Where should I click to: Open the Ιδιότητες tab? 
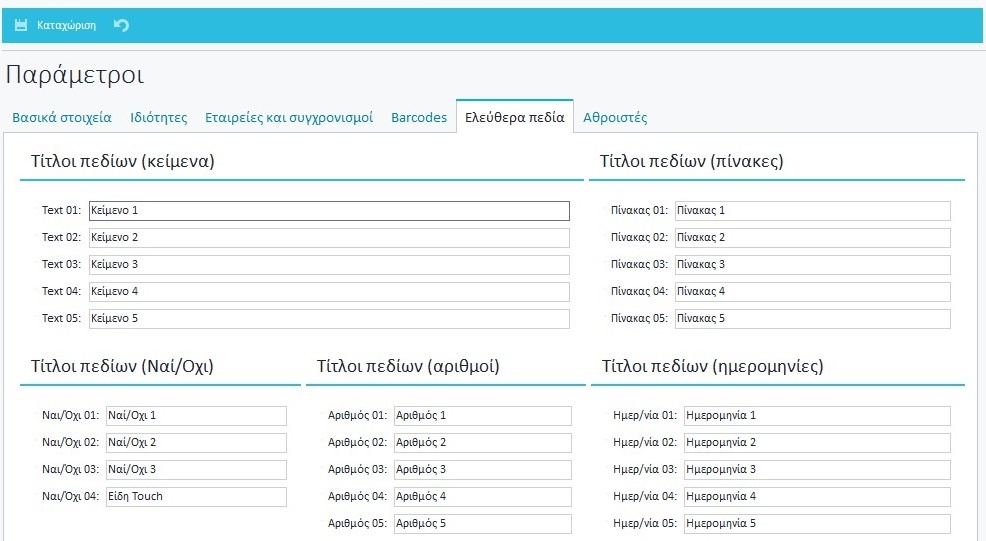coord(159,117)
